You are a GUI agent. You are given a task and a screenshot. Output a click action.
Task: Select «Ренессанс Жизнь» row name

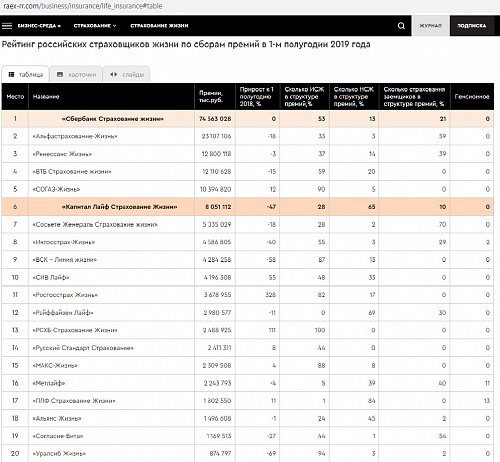(x=62, y=154)
